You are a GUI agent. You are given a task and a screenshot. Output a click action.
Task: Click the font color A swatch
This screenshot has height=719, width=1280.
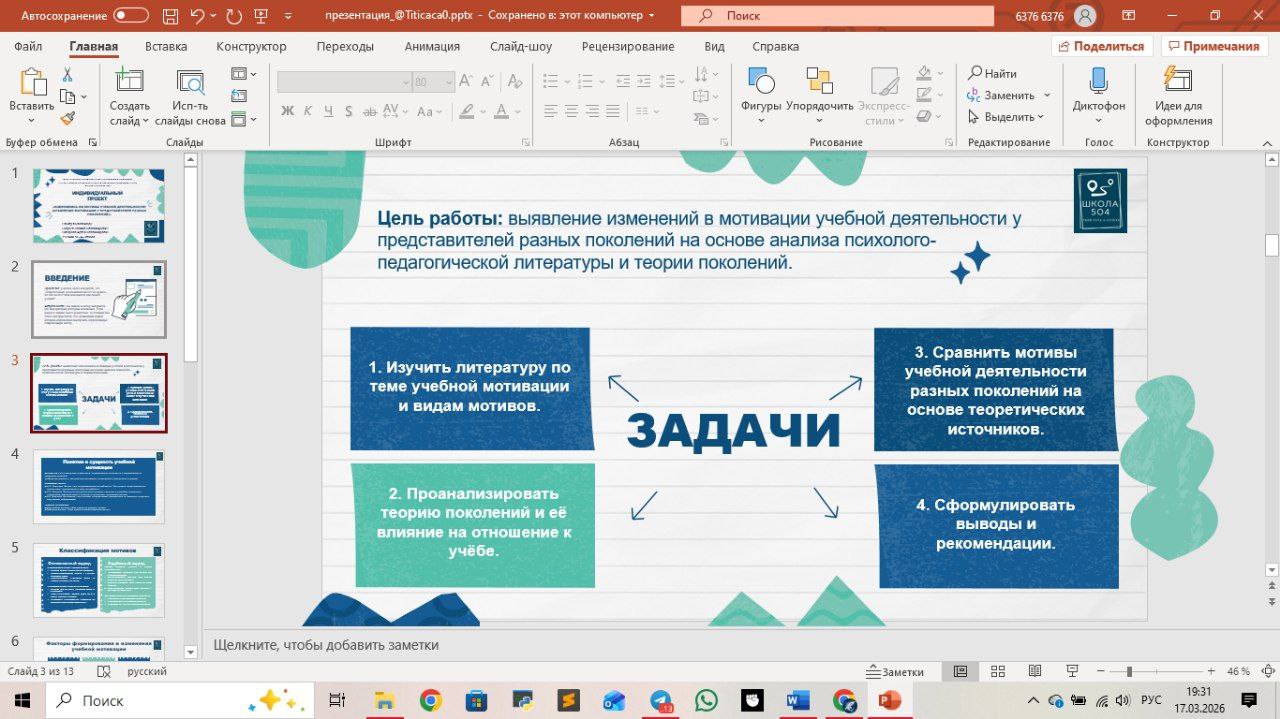[x=502, y=111]
